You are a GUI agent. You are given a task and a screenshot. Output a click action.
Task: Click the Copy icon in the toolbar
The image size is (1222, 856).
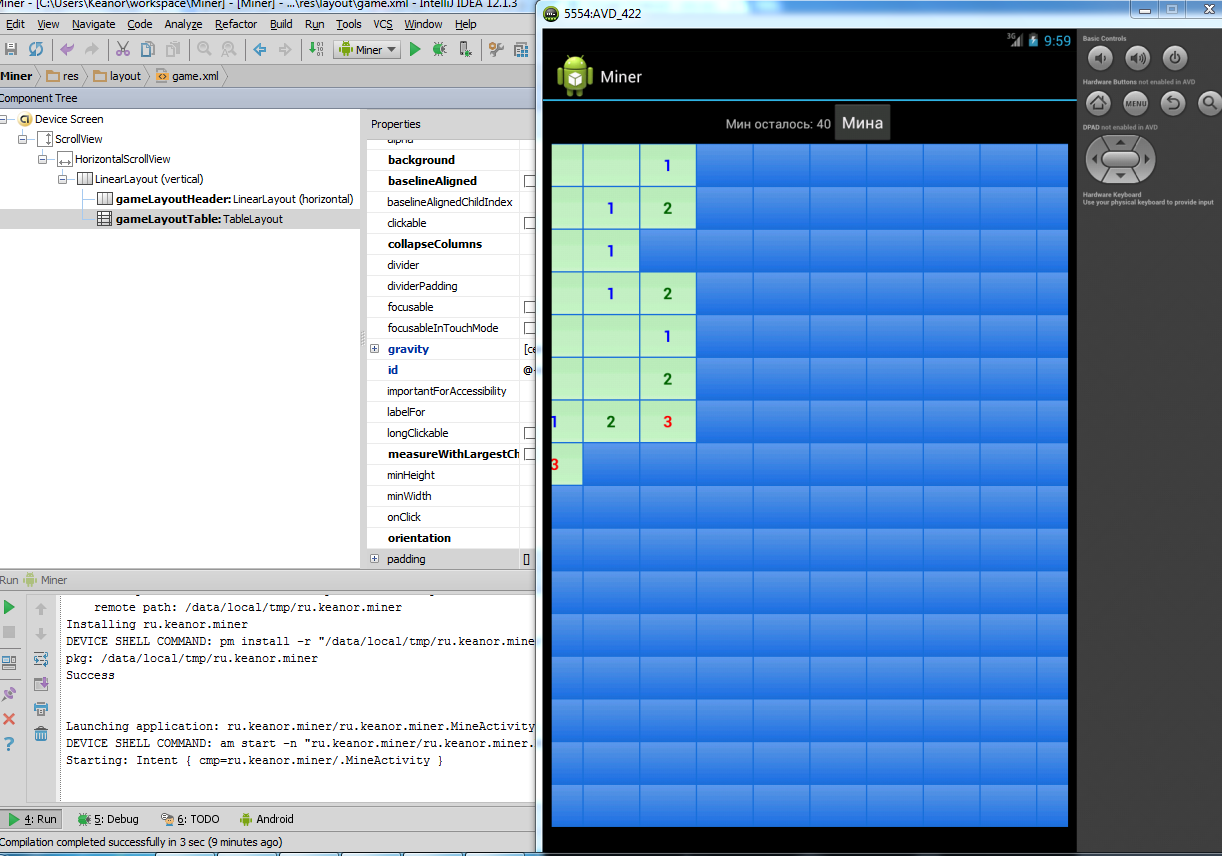click(x=147, y=49)
